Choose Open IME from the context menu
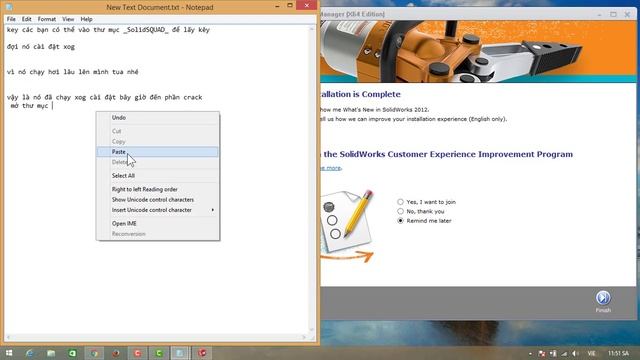 [158, 223]
